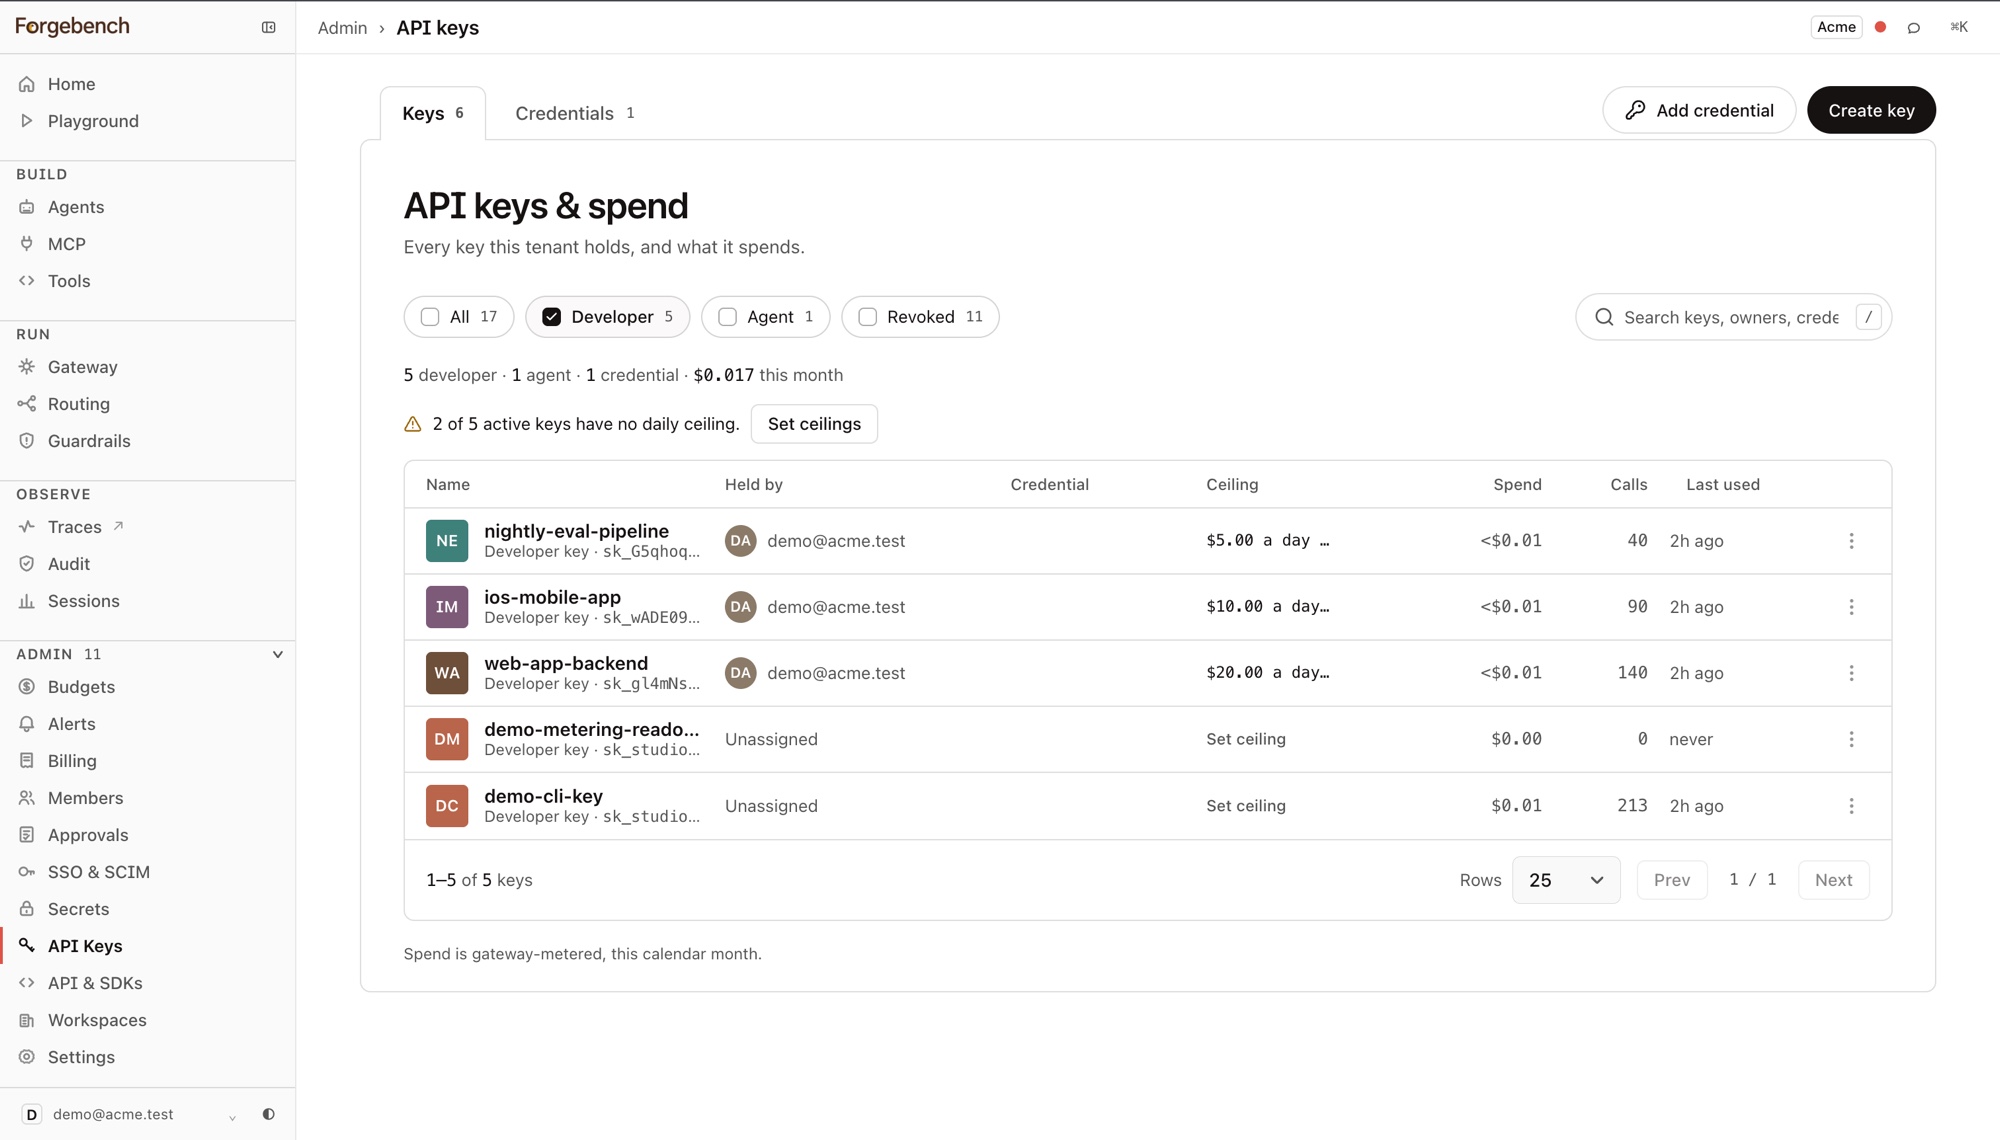Switch to the Credentials tab
The width and height of the screenshot is (2000, 1140).
click(x=575, y=113)
